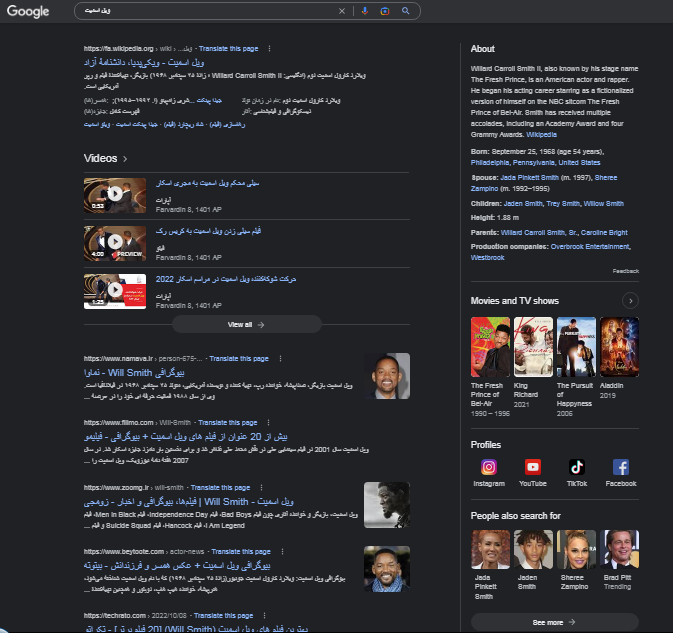Screen dimensions: 673x633
Task: Click See more people button
Action: 555,622
